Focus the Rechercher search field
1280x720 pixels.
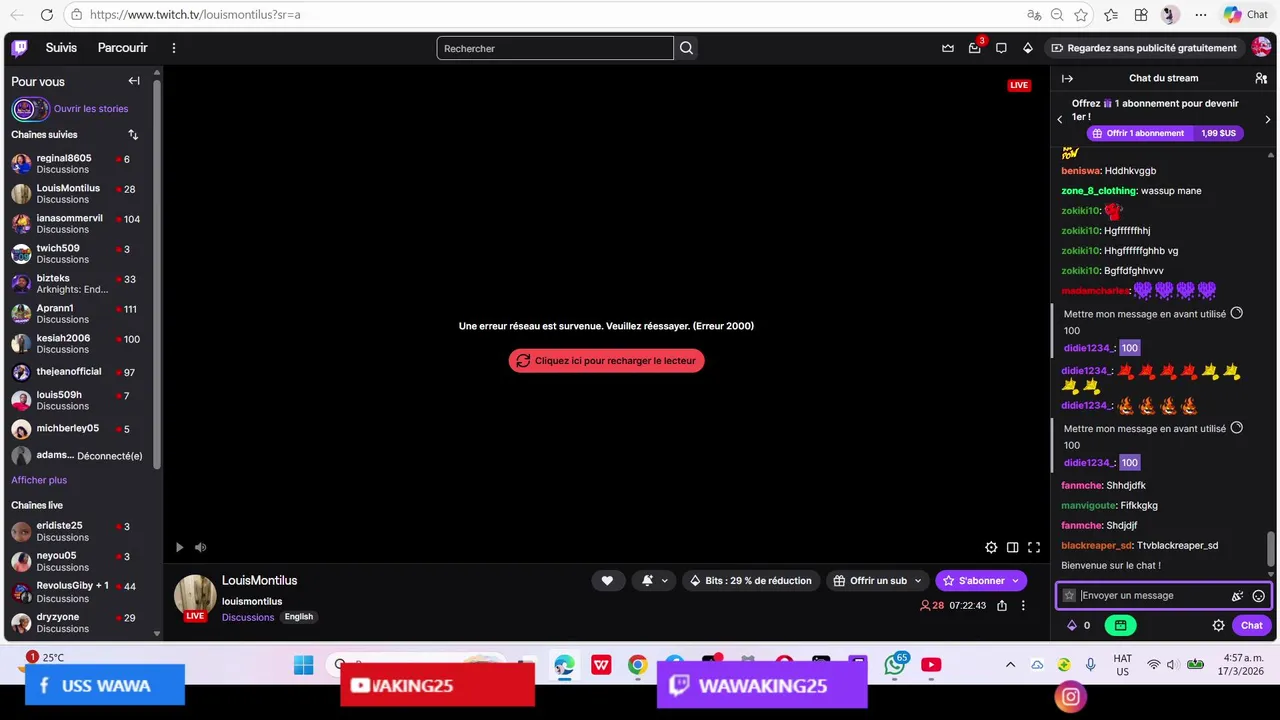pyautogui.click(x=555, y=48)
